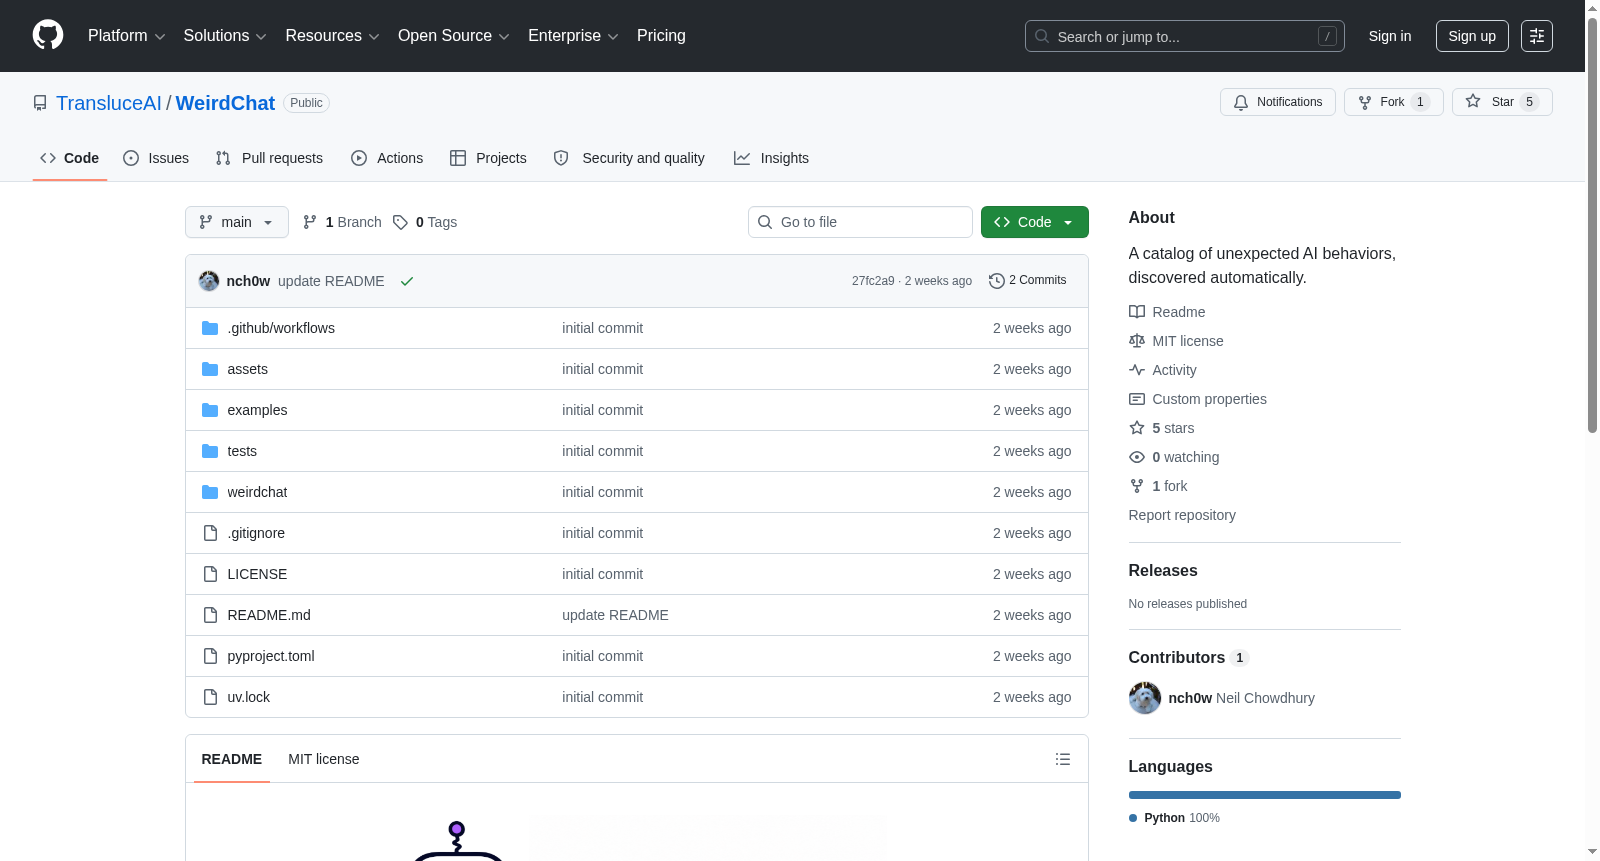Screen dimensions: 1600x861
Task: Click the eye icon next to 0 watching
Action: click(1137, 457)
